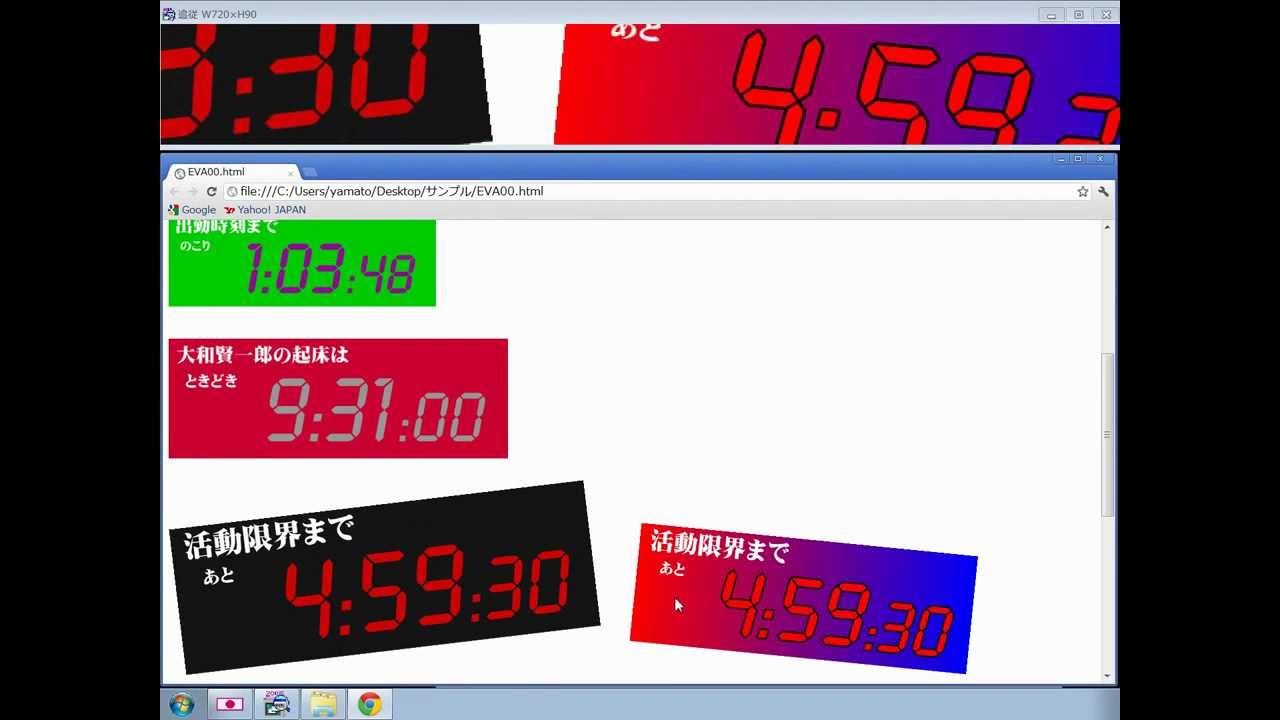Open the Yahoo! JAPAN bookmark
The image size is (1280, 720).
point(265,210)
